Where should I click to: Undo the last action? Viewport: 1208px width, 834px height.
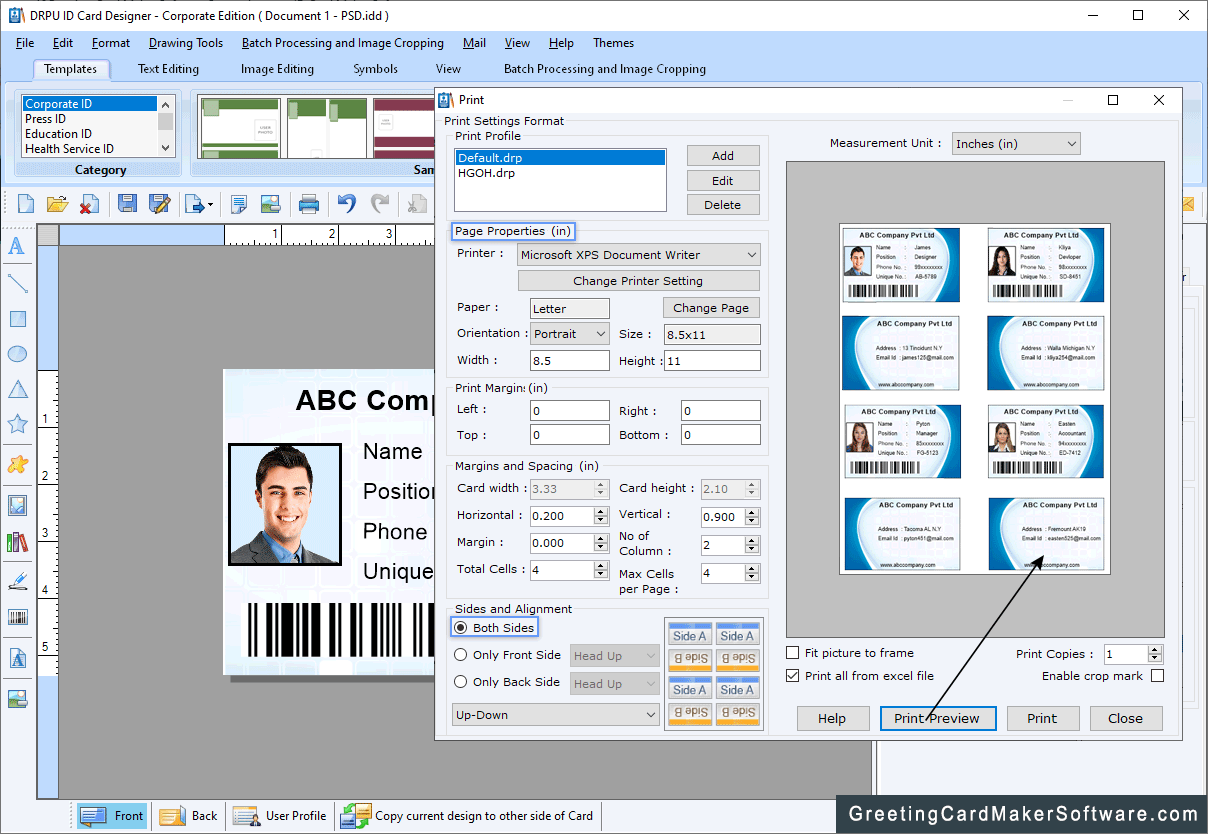point(346,204)
